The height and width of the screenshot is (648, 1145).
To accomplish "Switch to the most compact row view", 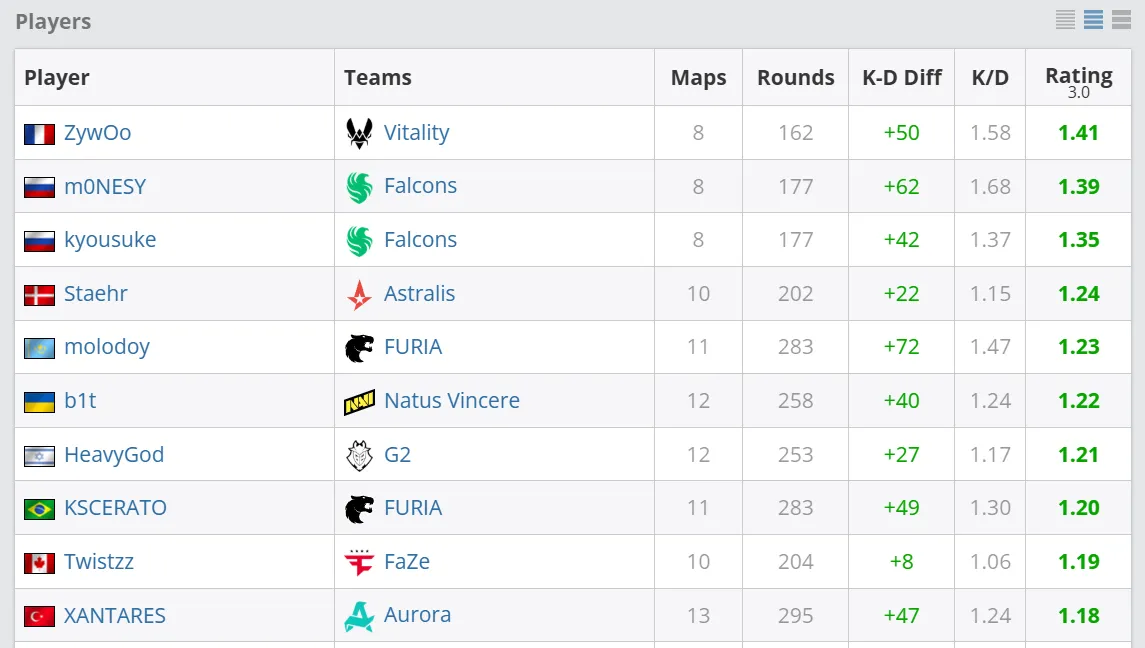I will tap(1065, 19).
